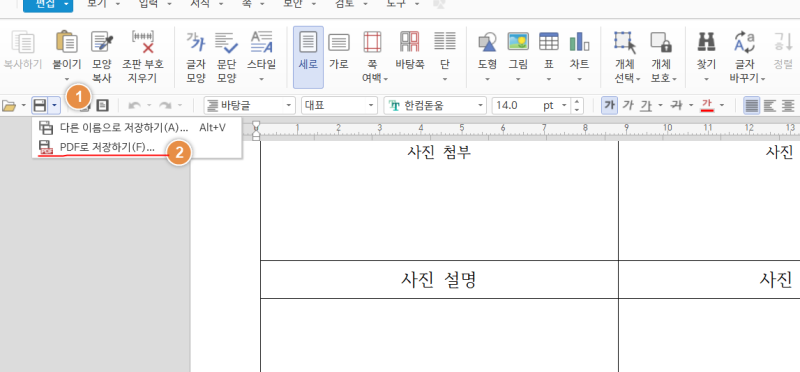Open 찾기 (Find) binoculars icon
The width and height of the screenshot is (800, 372).
coord(707,42)
